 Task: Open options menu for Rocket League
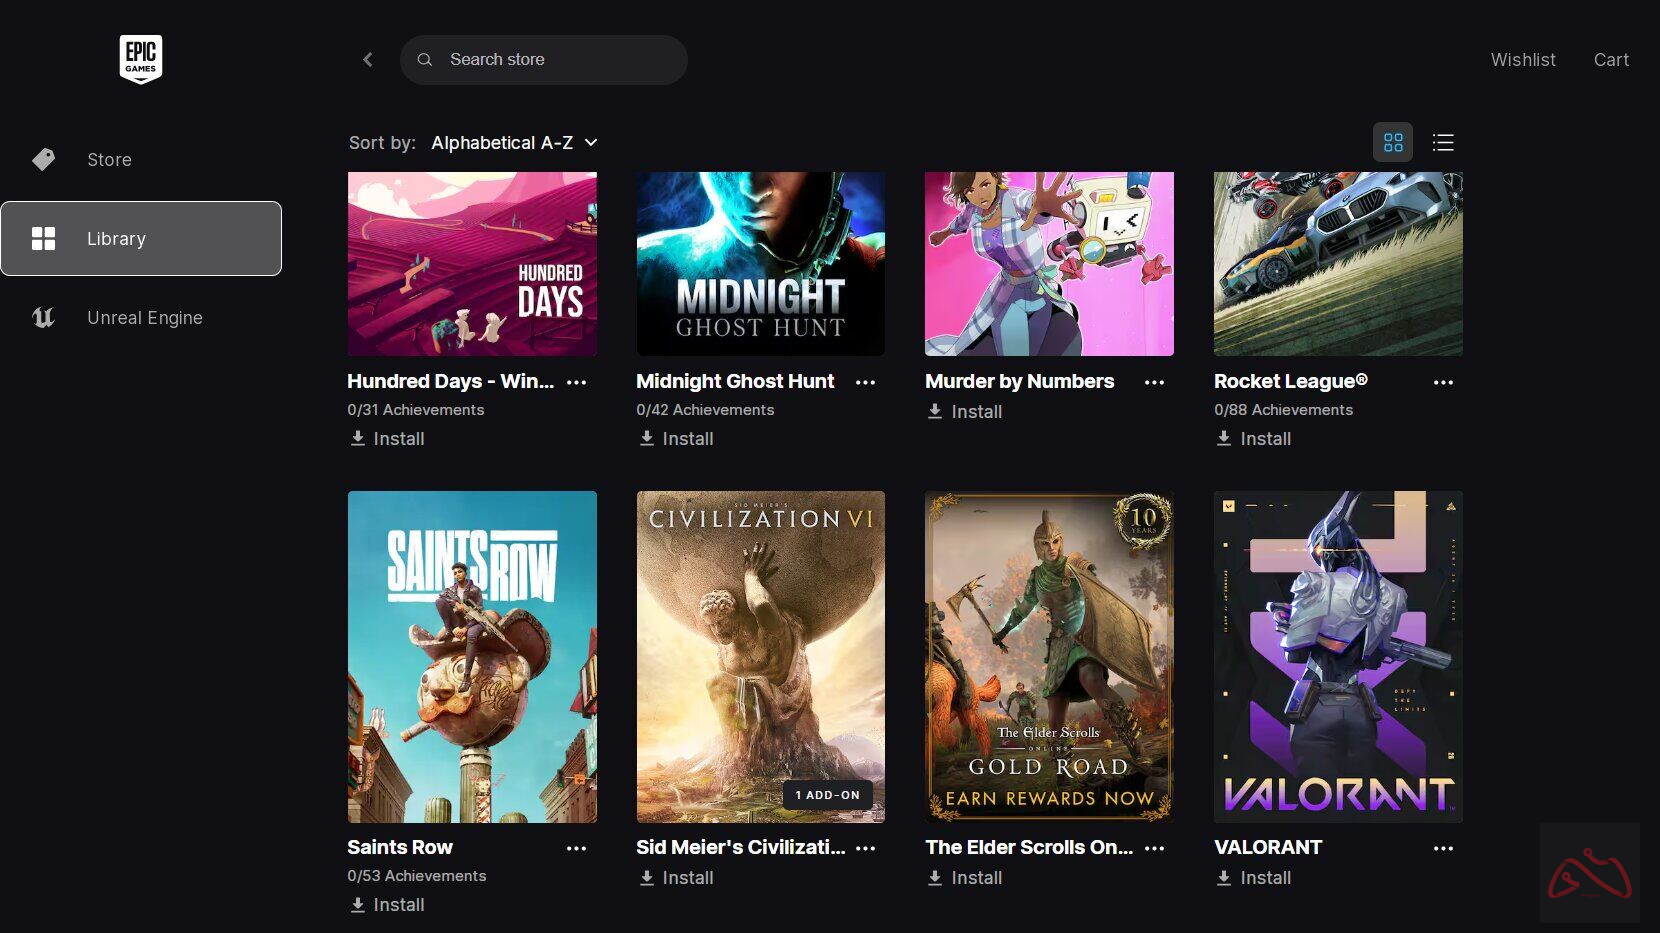pos(1442,382)
